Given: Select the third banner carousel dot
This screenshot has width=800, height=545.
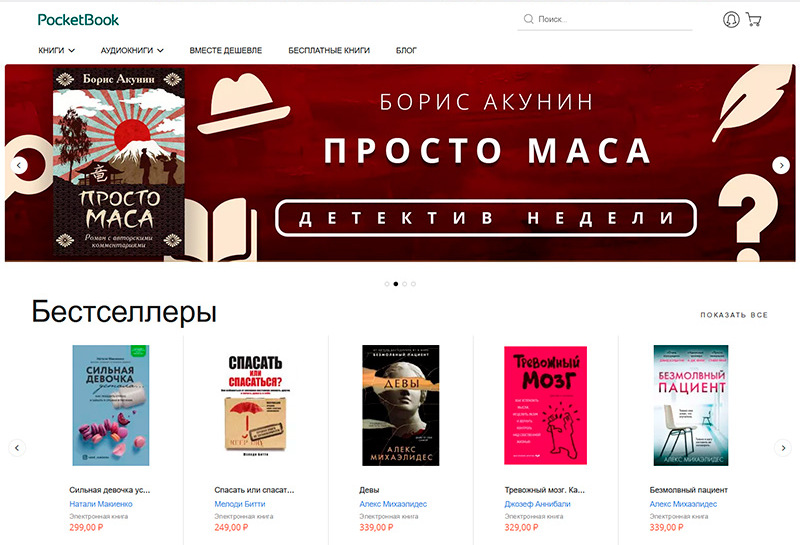Looking at the screenshot, I should point(405,284).
